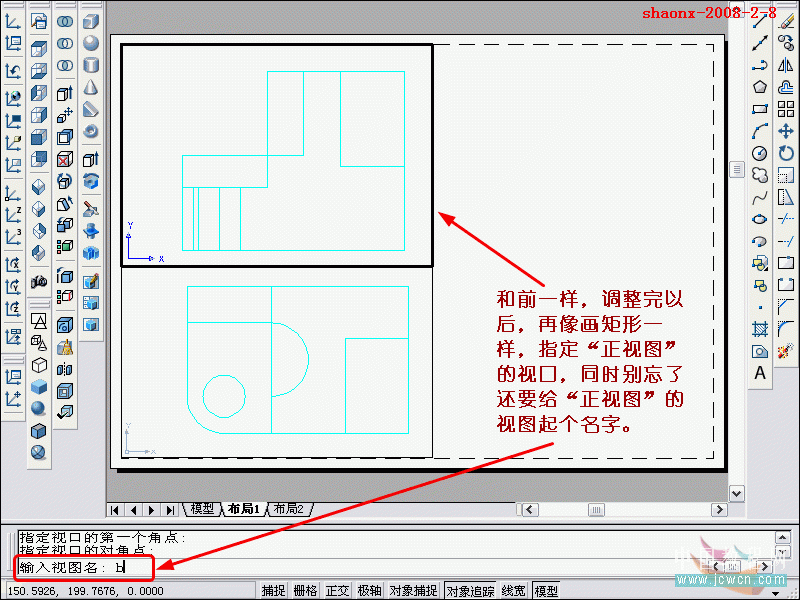Jump to first layout tab arrow
The width and height of the screenshot is (800, 600).
coord(115,510)
